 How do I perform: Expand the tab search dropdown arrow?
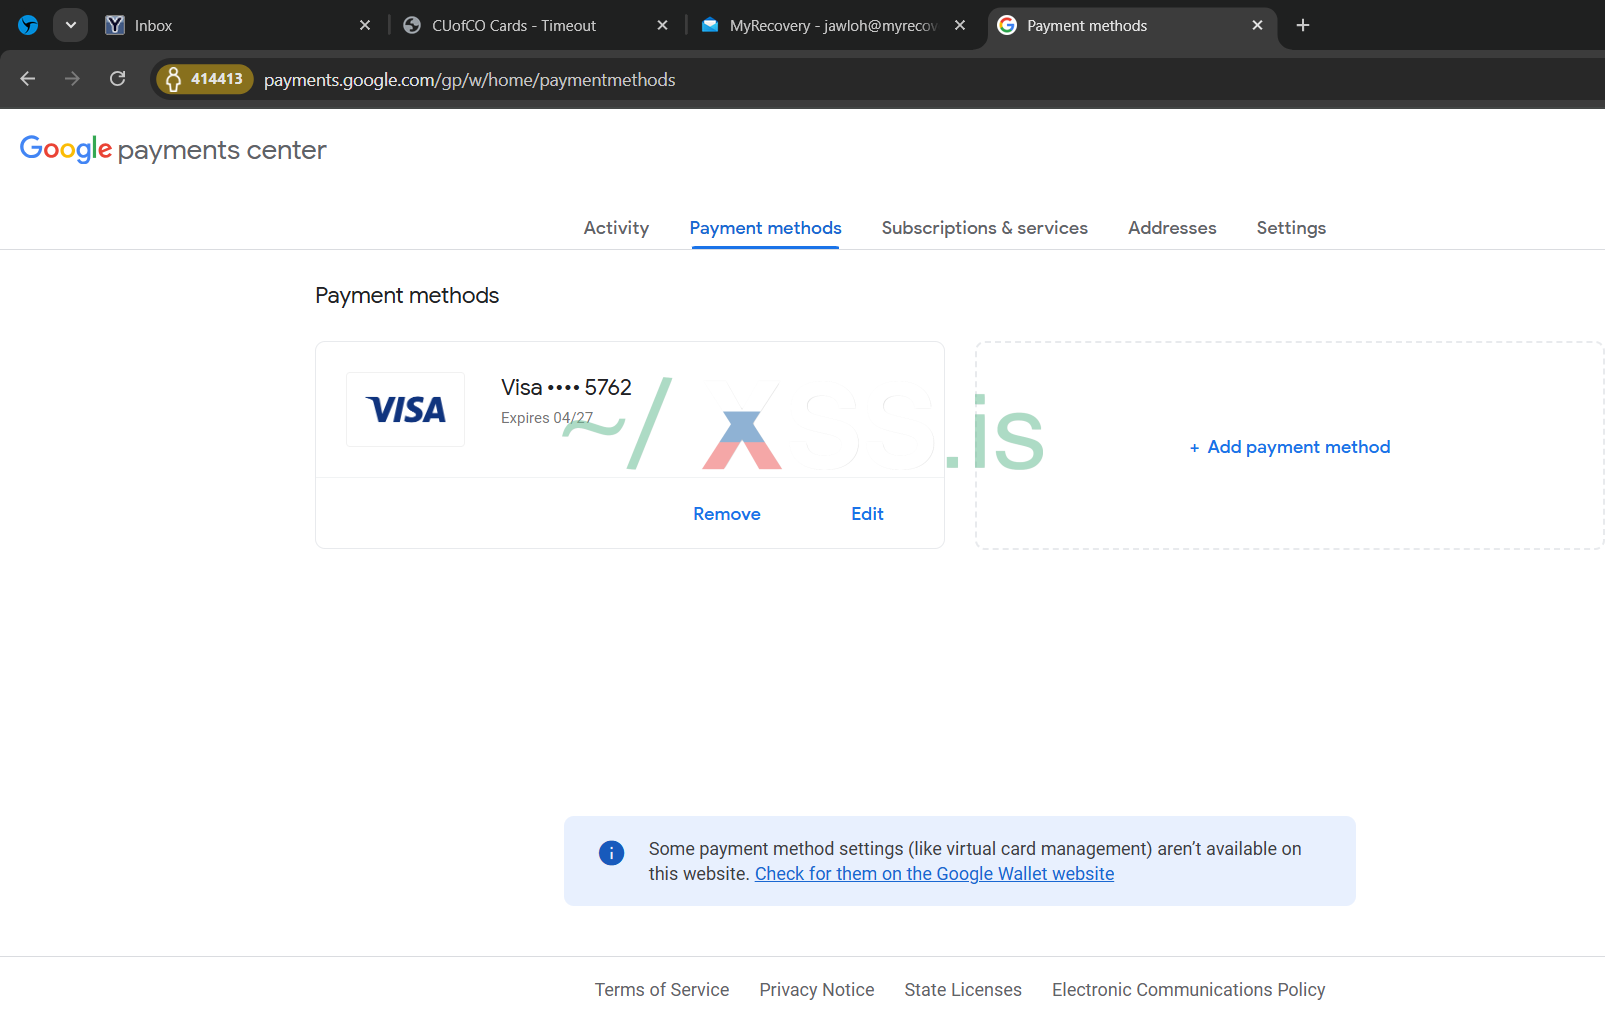coord(70,26)
